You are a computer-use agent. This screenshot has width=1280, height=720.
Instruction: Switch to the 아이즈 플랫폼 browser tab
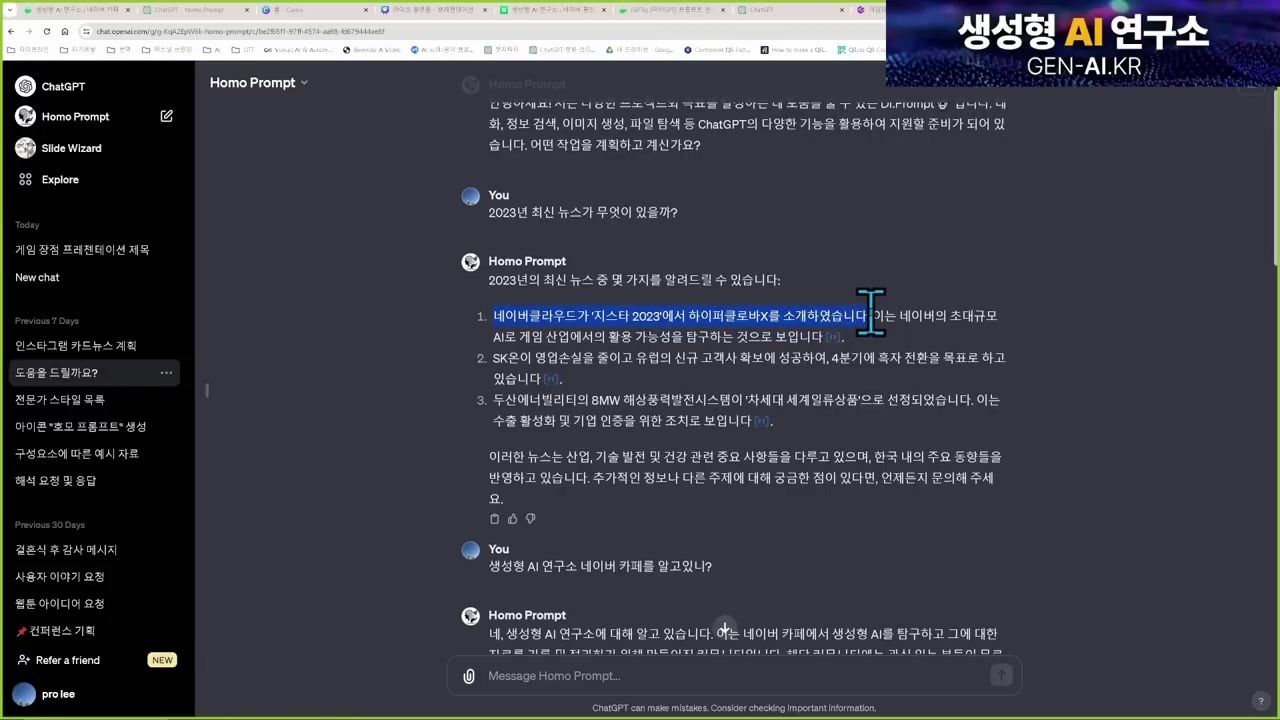tap(434, 10)
